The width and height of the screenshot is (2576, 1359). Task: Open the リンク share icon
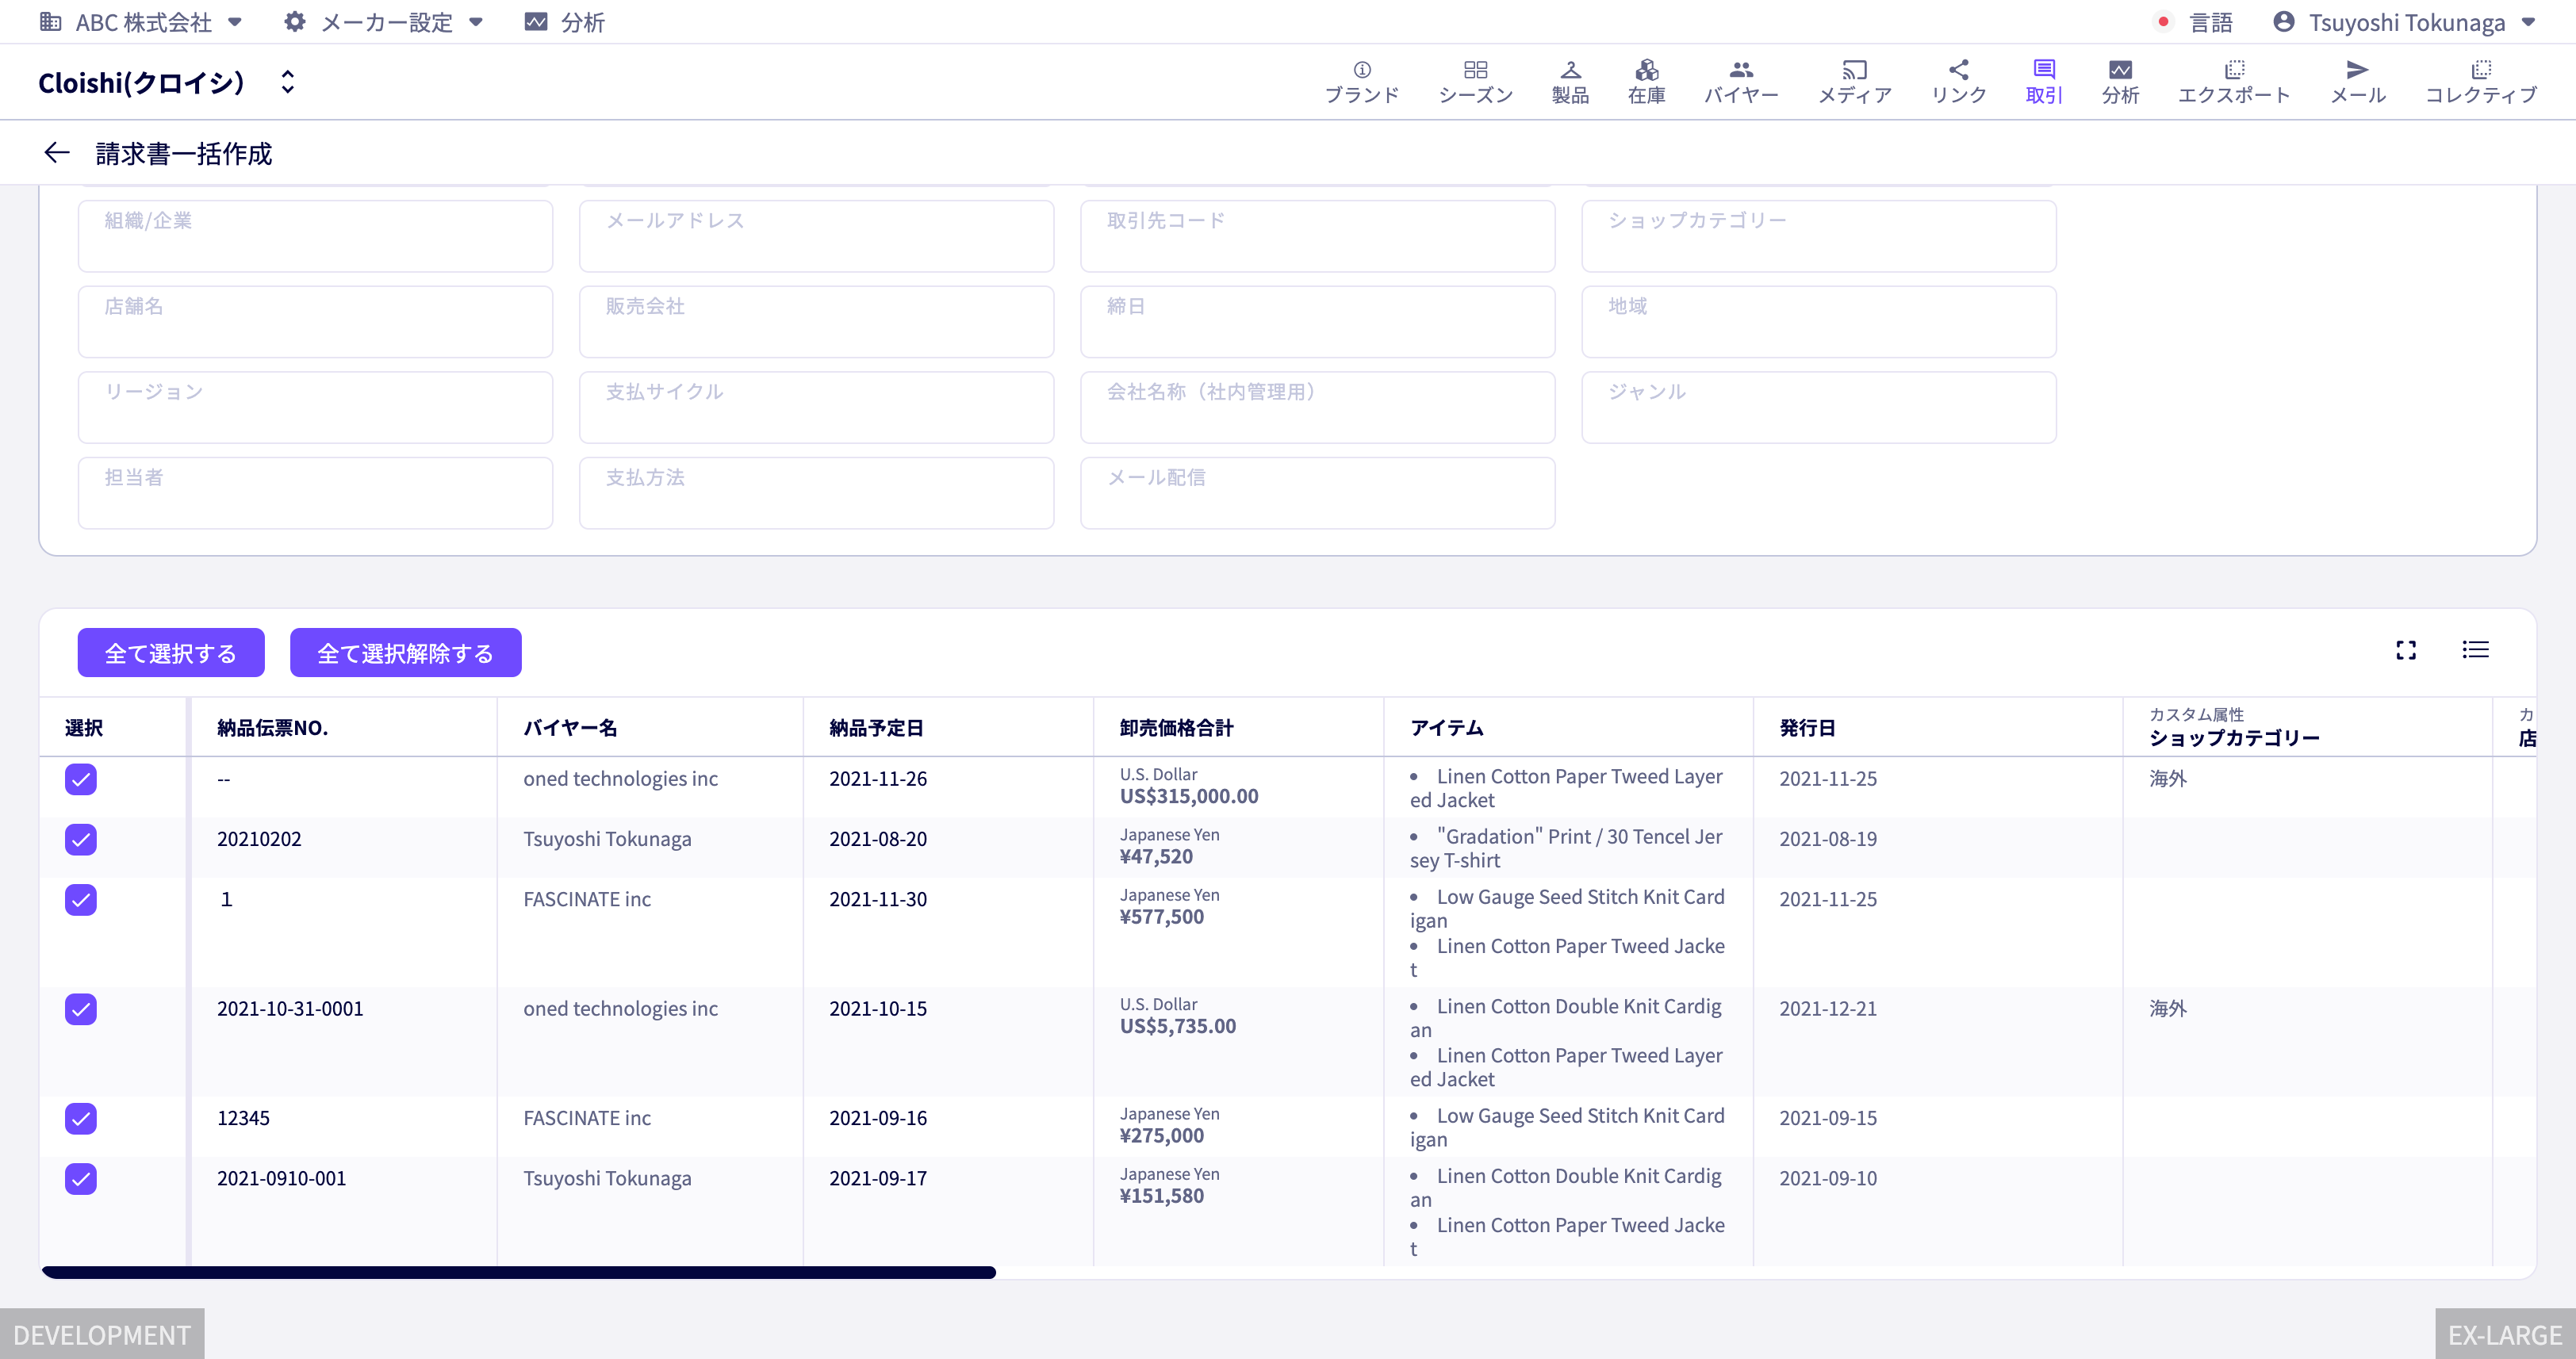coord(1958,70)
